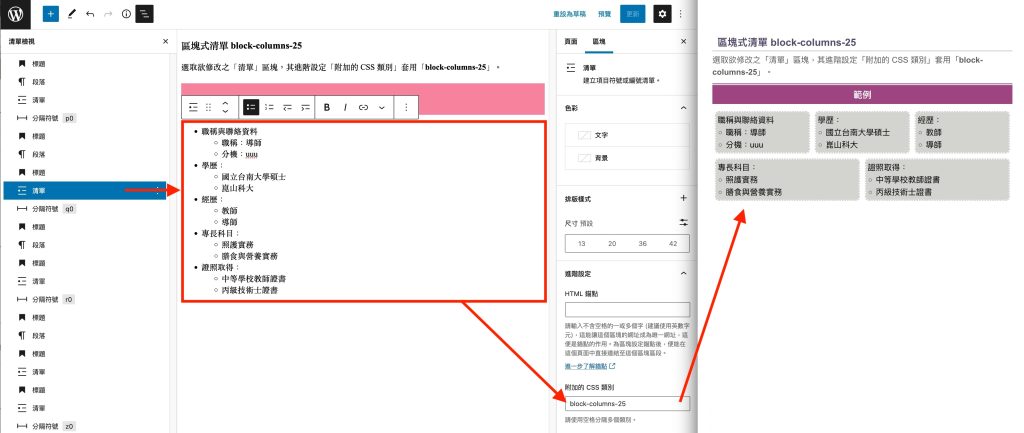Open typography options plus icon
The height and width of the screenshot is (433, 1024).
tap(683, 198)
